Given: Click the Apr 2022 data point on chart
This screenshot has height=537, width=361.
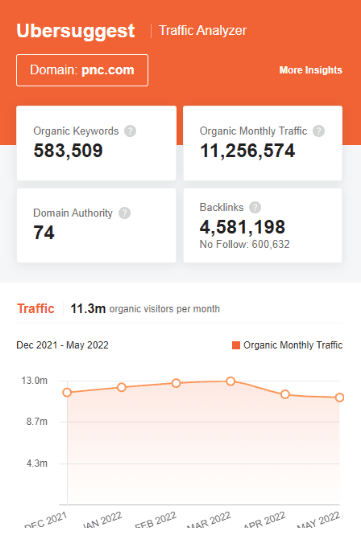Looking at the screenshot, I should pyautogui.click(x=285, y=395).
